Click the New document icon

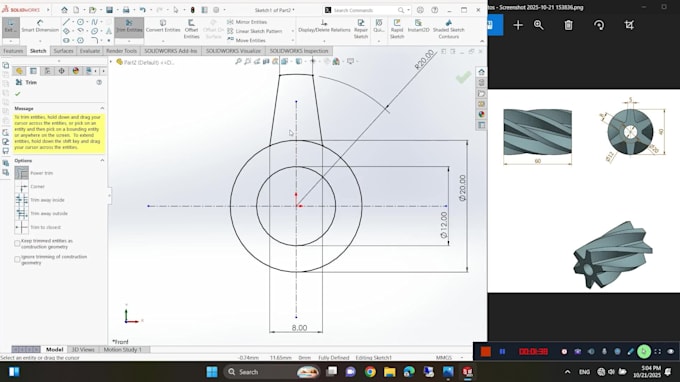point(76,10)
